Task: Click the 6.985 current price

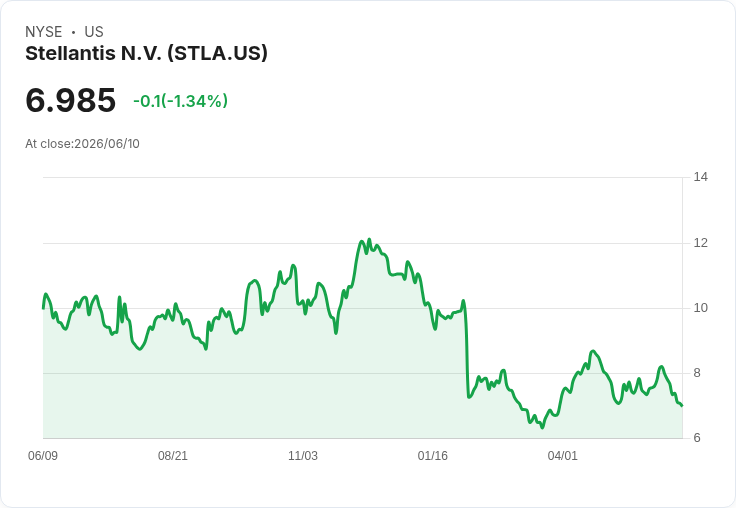Action: tap(70, 100)
